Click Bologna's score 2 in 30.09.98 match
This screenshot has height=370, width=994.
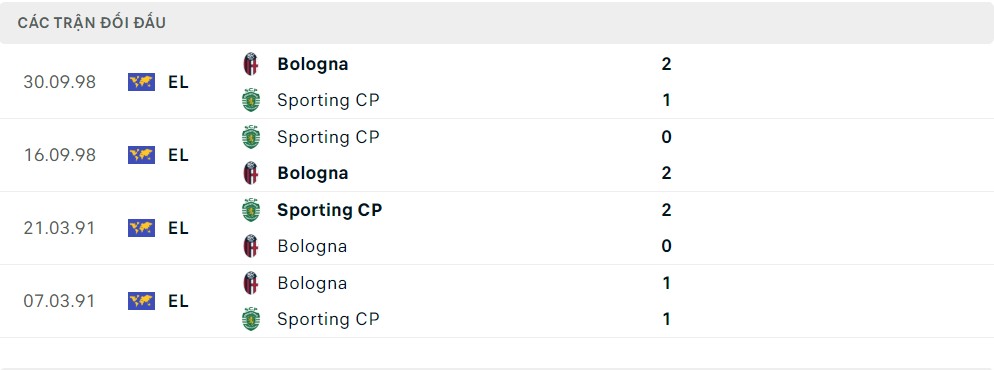pyautogui.click(x=666, y=64)
